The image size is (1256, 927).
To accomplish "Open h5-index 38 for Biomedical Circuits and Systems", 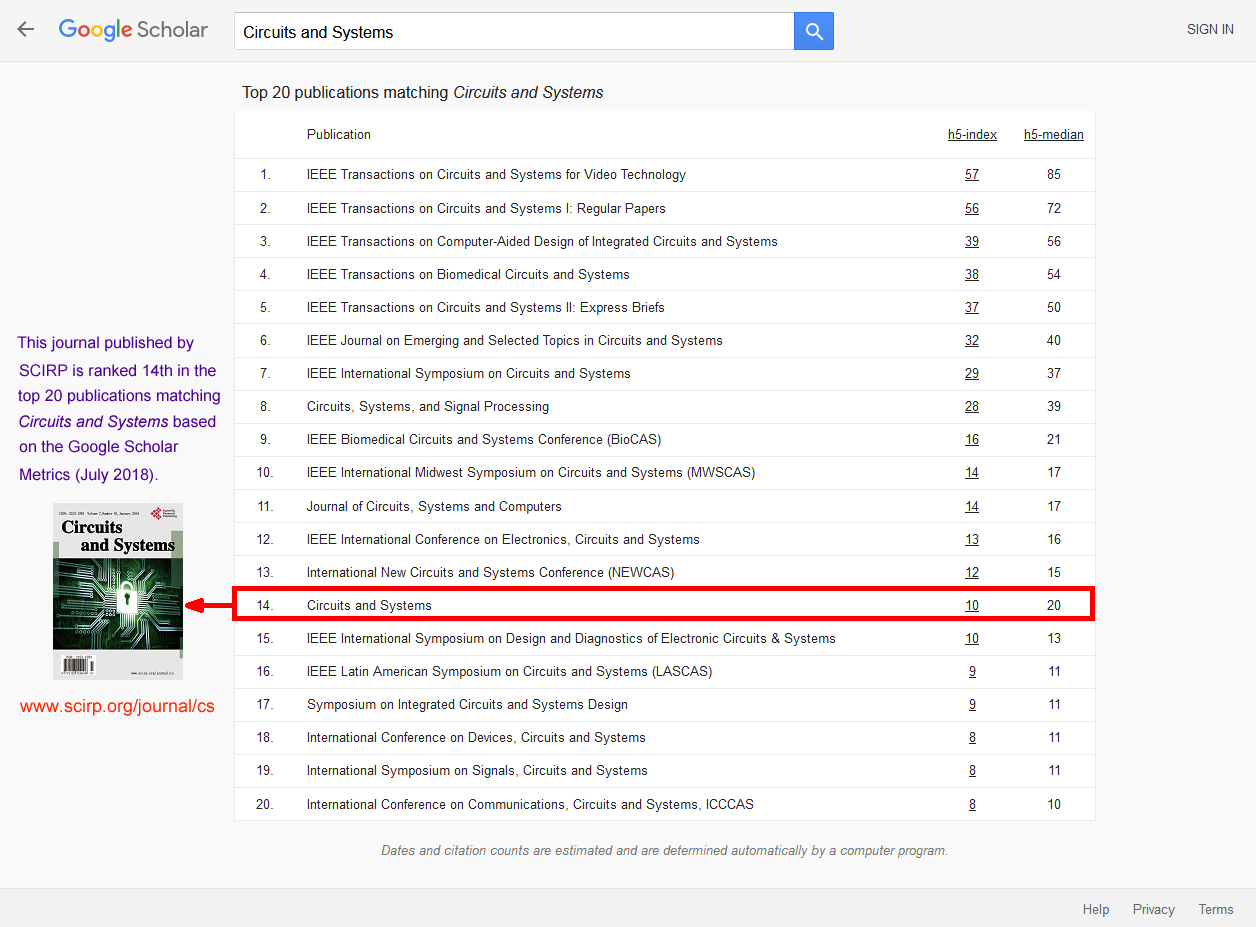I will pyautogui.click(x=972, y=274).
